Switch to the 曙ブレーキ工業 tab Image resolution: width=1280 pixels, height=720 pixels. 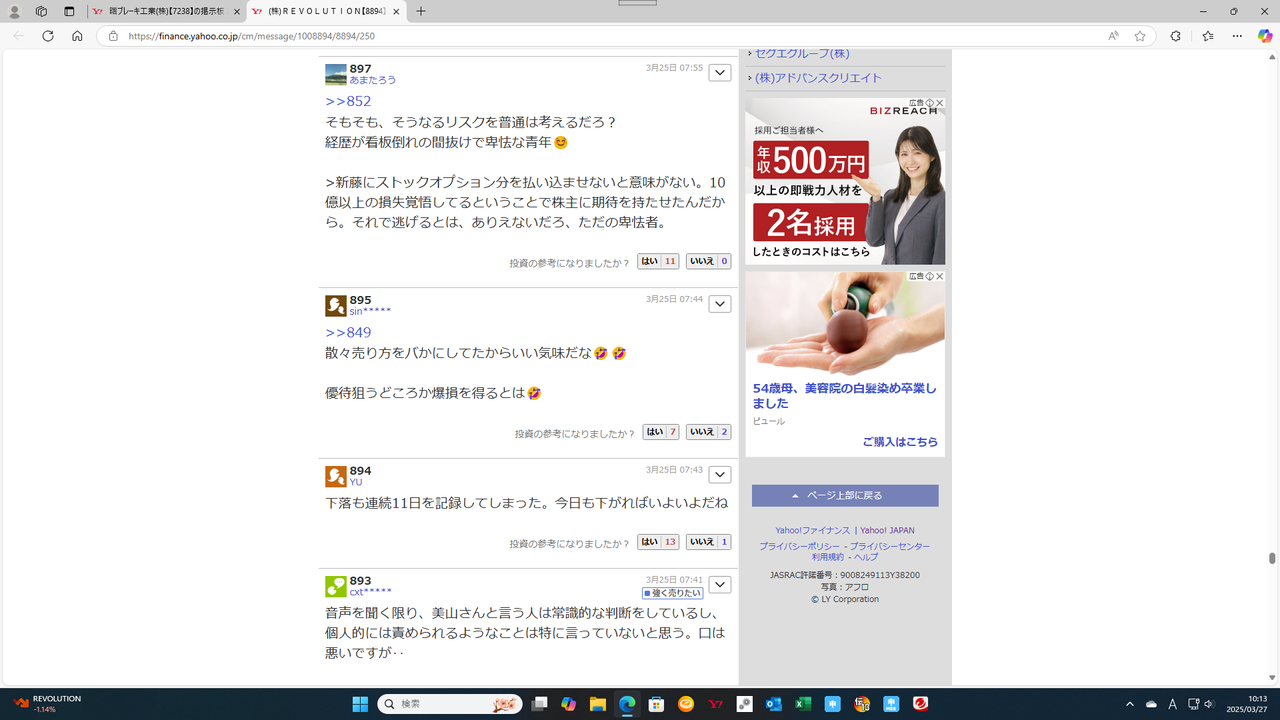[x=165, y=12]
